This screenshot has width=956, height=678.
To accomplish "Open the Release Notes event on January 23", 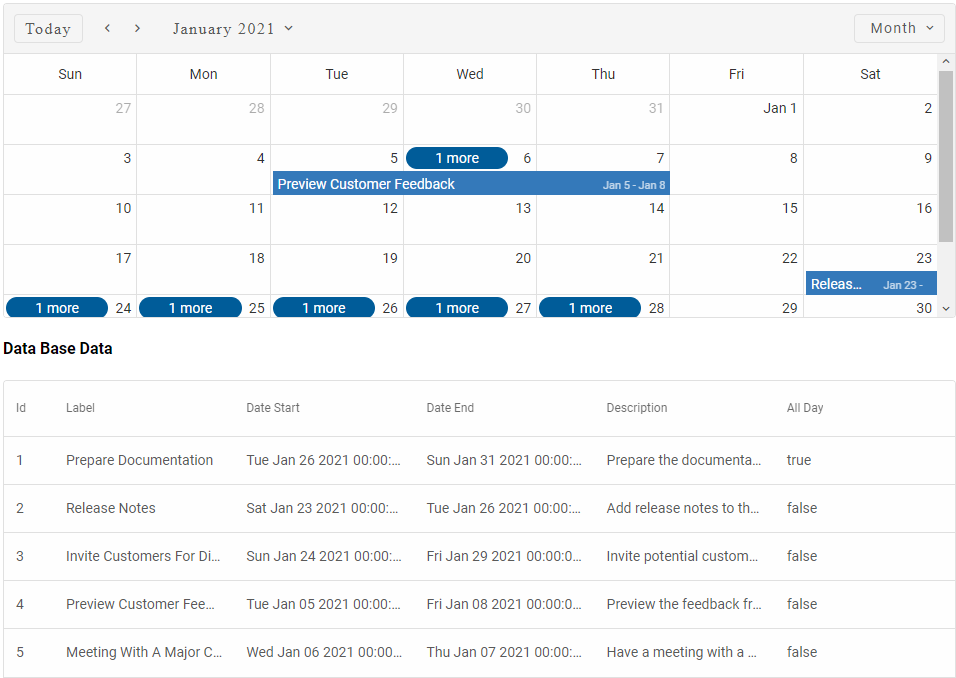I will tap(870, 284).
